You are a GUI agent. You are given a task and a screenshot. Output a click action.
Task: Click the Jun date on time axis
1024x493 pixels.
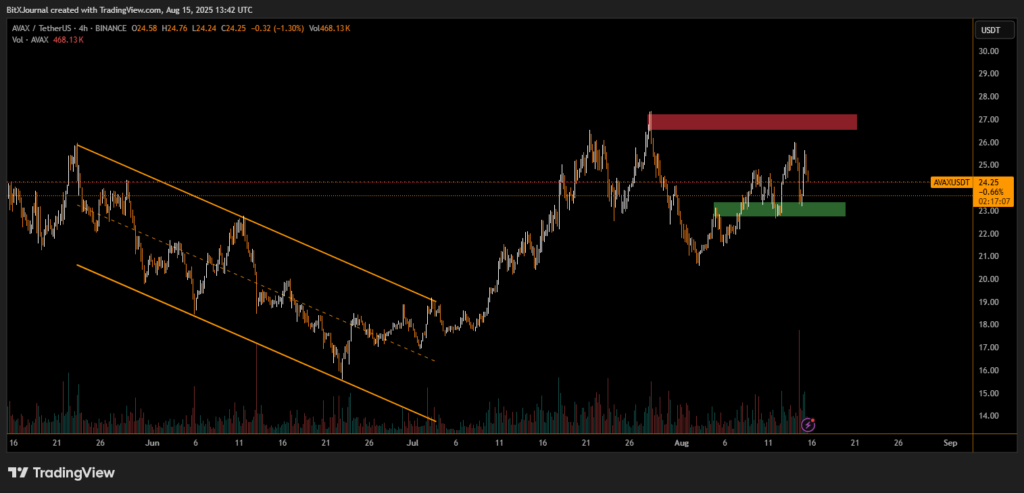tap(152, 440)
